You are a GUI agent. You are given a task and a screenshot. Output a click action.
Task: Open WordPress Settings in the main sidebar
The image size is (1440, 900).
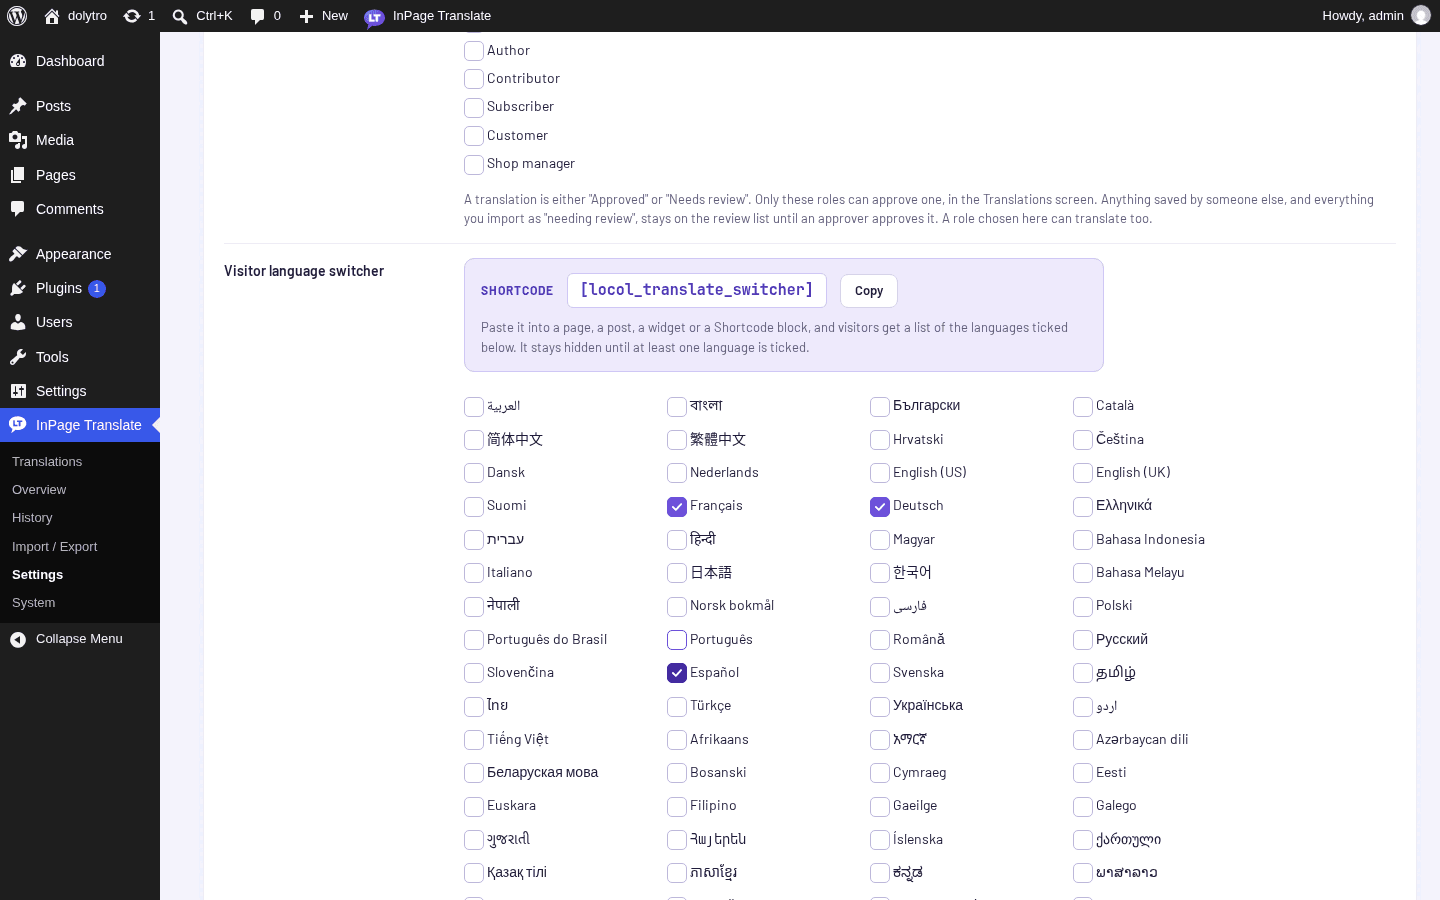(80, 391)
